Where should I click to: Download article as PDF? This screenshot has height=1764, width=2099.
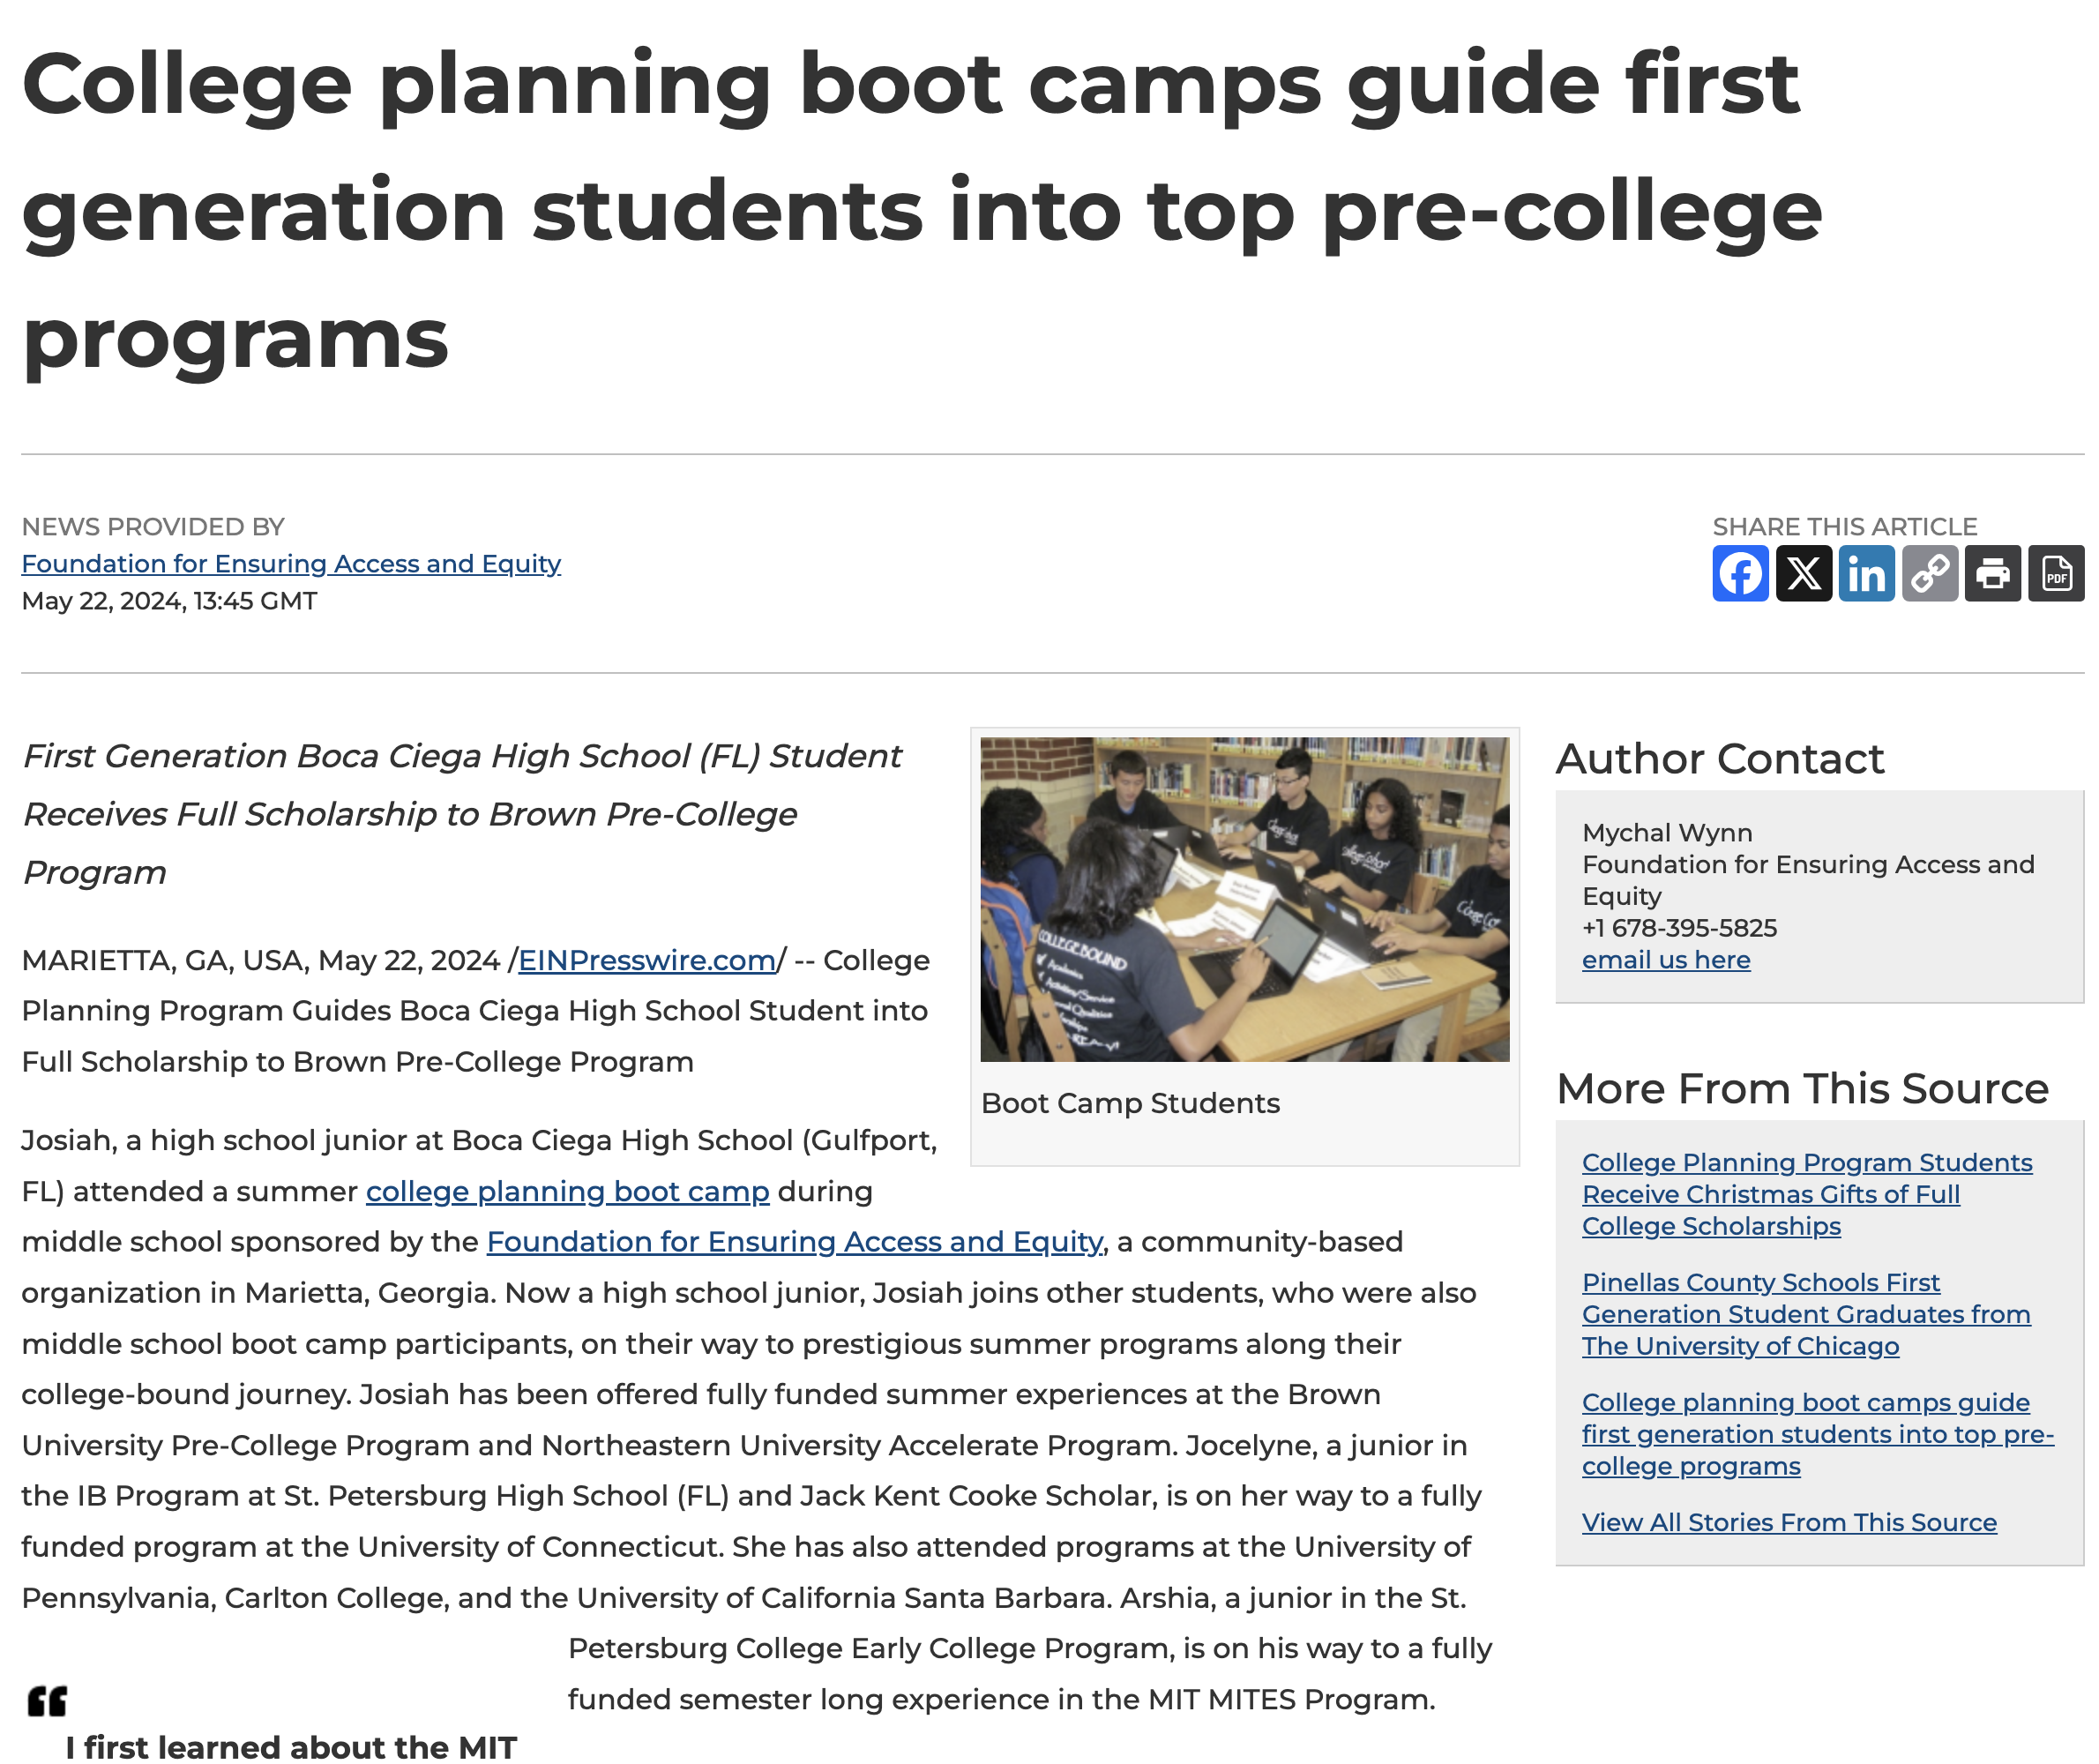2055,573
